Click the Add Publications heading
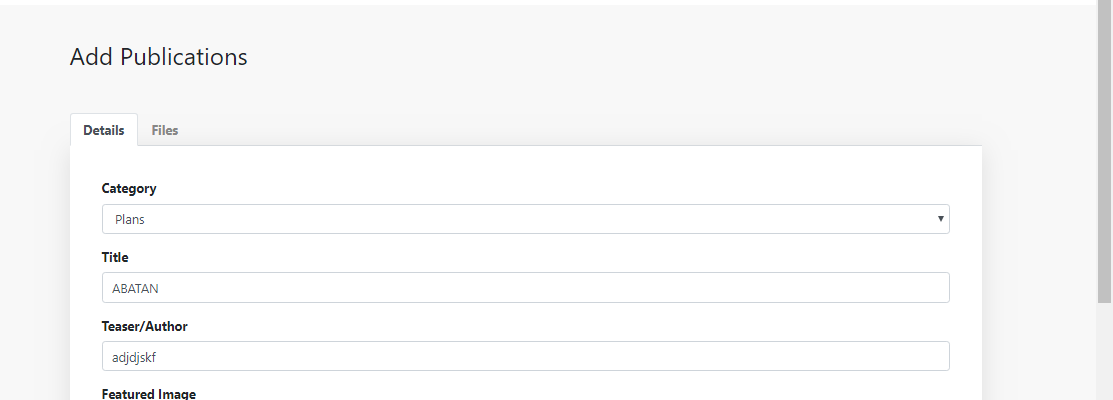The height and width of the screenshot is (400, 1113). tap(159, 57)
